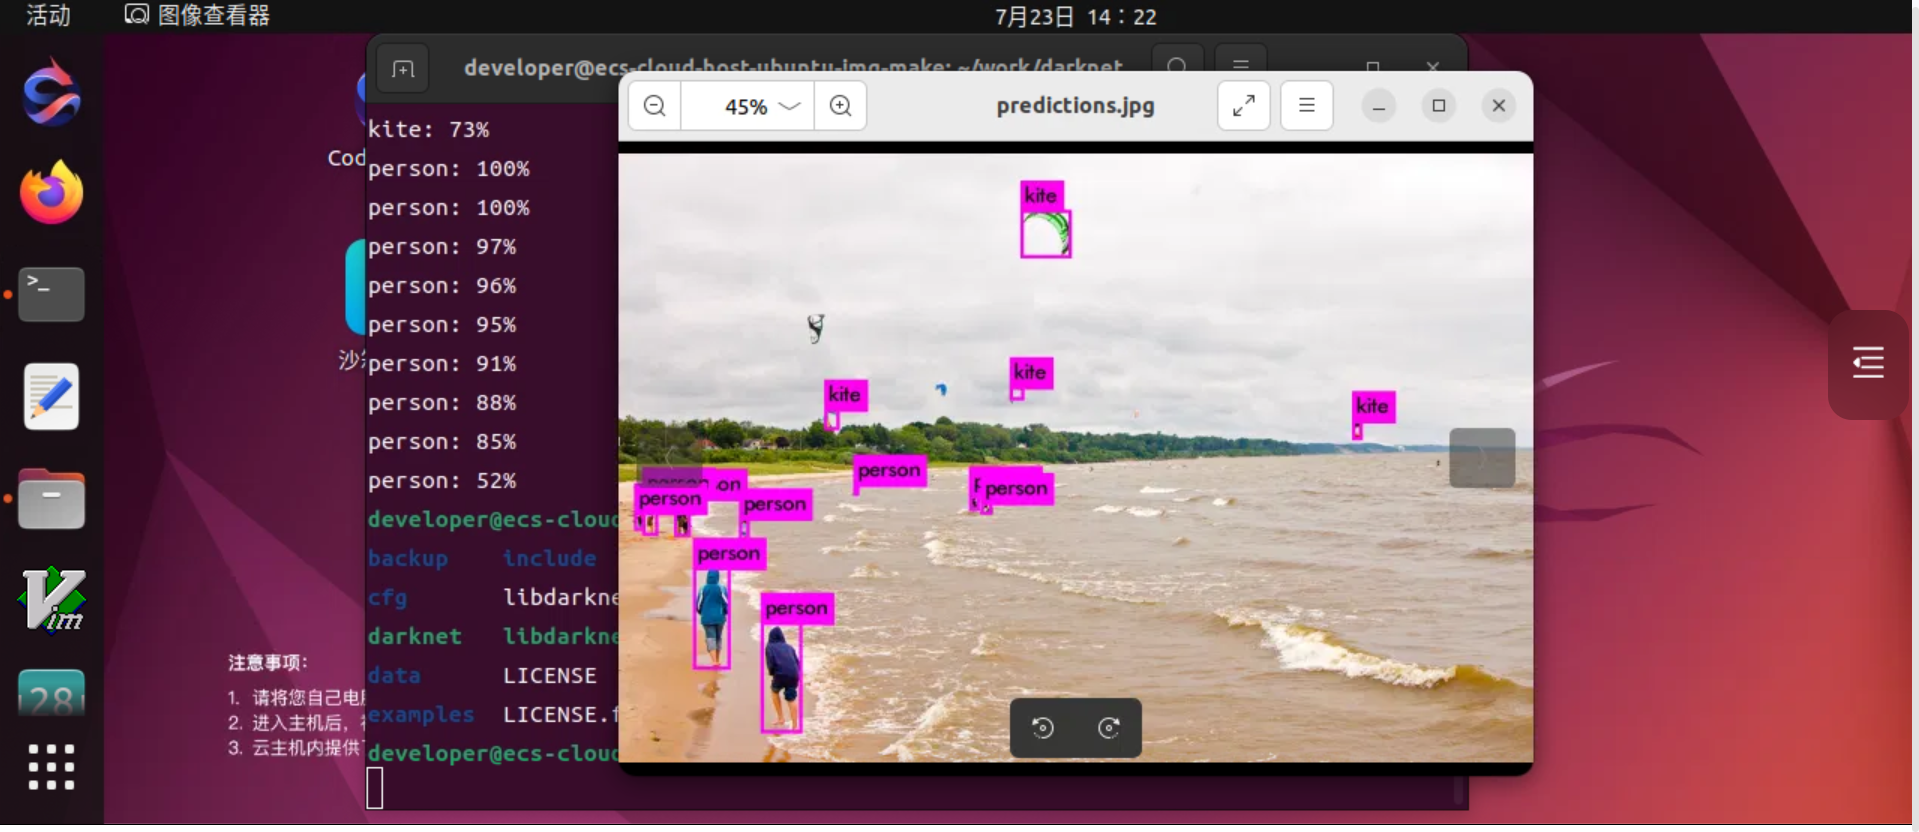Image resolution: width=1919 pixels, height=832 pixels.
Task: Open the date and time panel
Action: pos(1075,17)
